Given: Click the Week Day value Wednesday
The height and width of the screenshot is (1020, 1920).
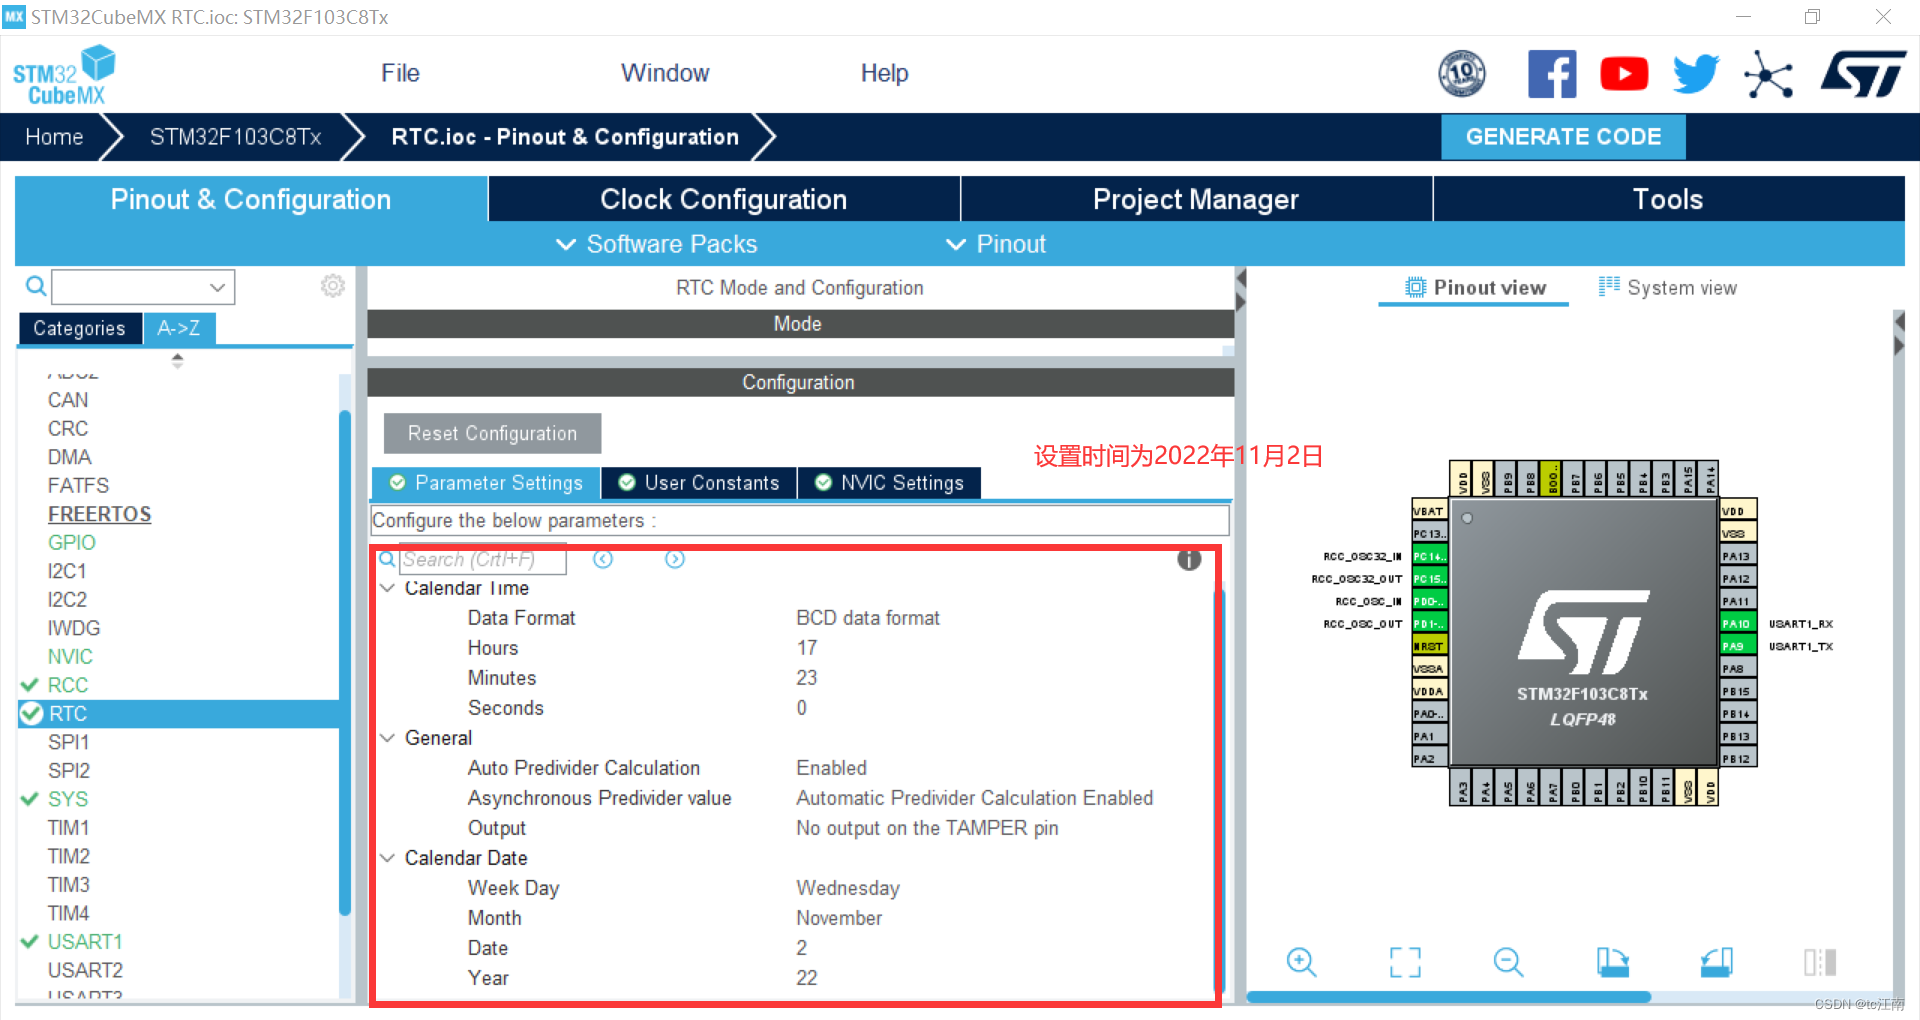Looking at the screenshot, I should [x=848, y=888].
